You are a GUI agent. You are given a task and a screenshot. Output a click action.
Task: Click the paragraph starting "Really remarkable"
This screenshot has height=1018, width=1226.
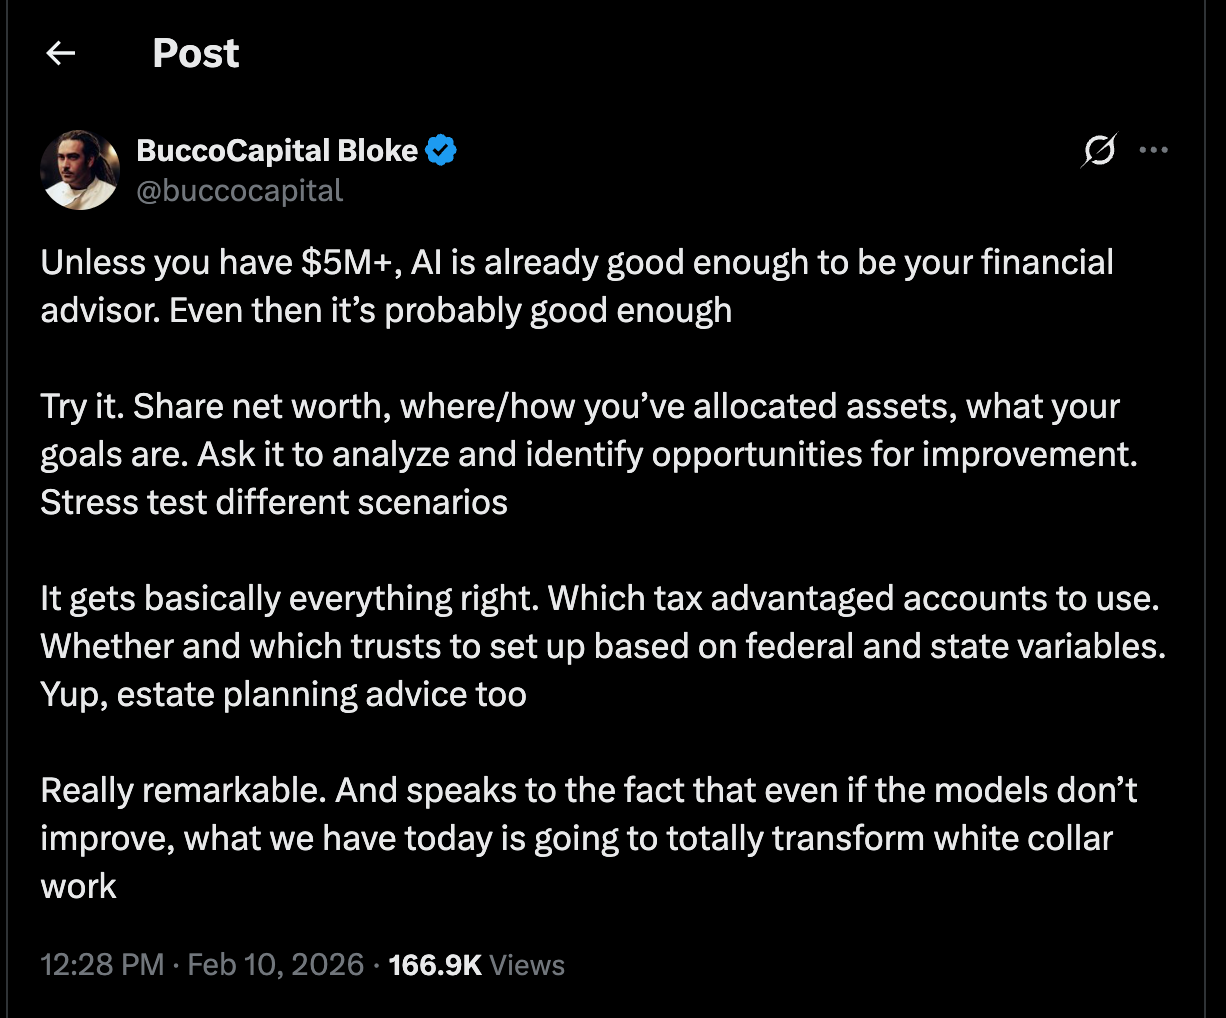tap(588, 838)
